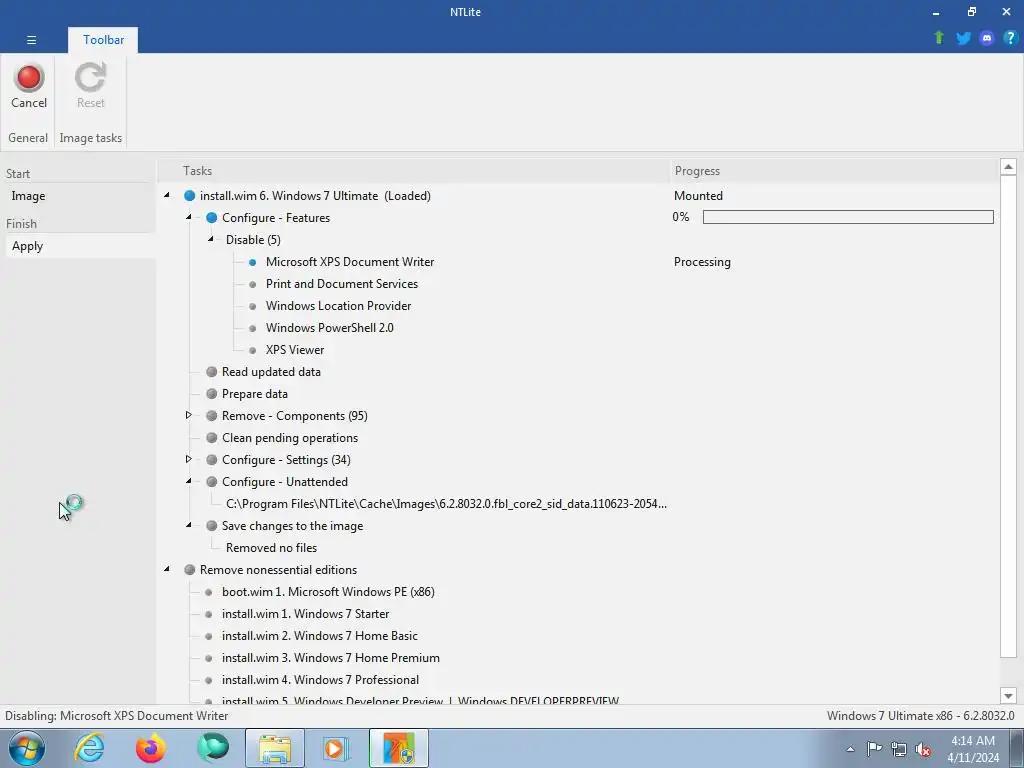Select Windows Location Provider row

coord(338,306)
